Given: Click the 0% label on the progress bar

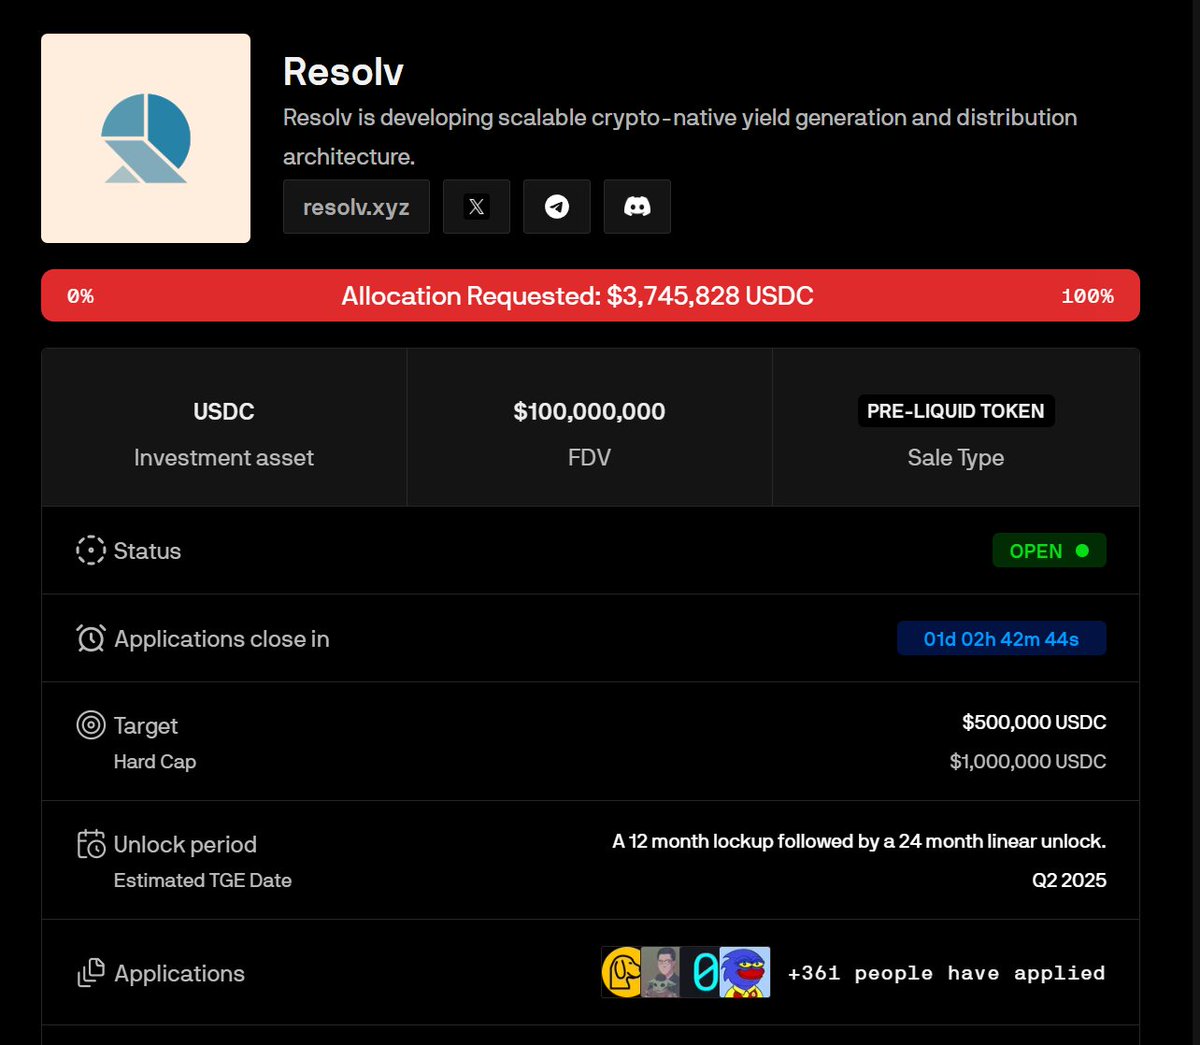Looking at the screenshot, I should [80, 296].
